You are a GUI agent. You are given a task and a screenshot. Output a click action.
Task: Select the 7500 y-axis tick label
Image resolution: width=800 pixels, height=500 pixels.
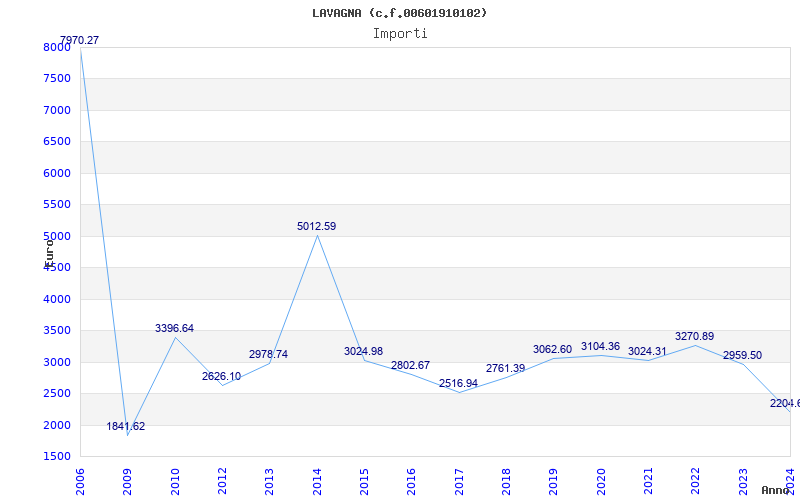57,79
